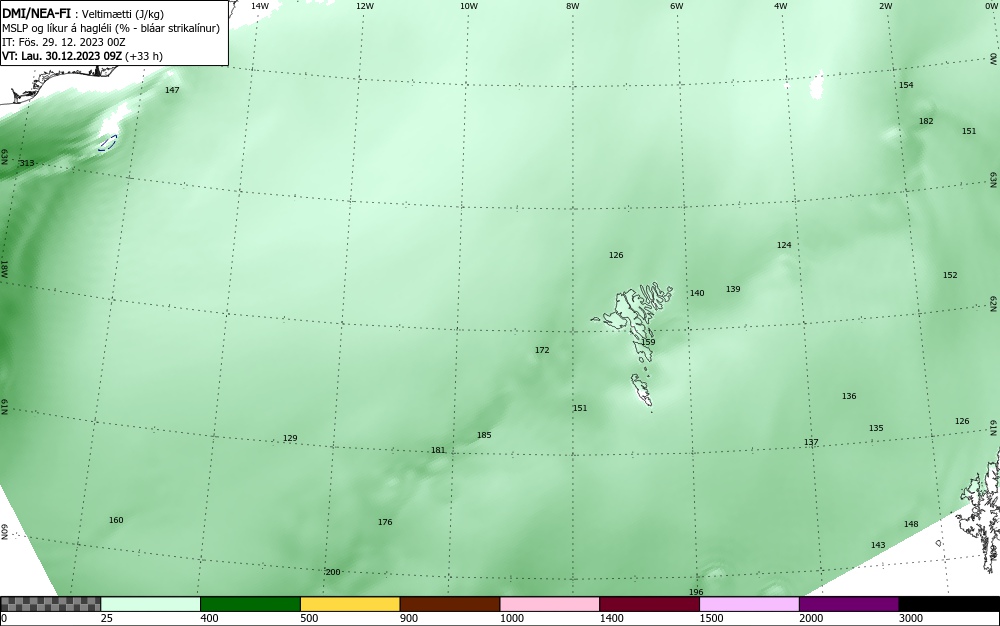Viewport: 1000px width, 626px height.
Task: Click the 12W longitude label
Action: pyautogui.click(x=365, y=6)
